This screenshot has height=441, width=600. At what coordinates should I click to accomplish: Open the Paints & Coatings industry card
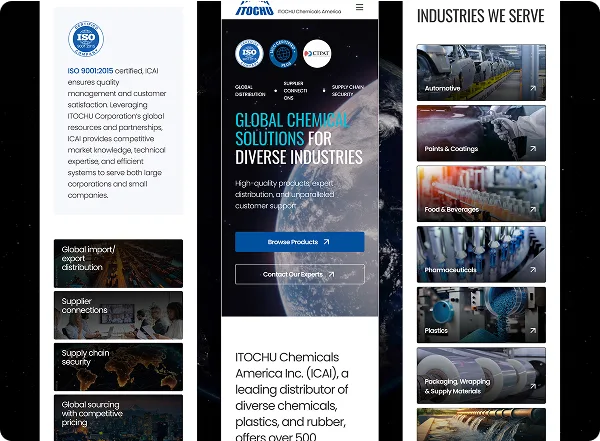481,133
